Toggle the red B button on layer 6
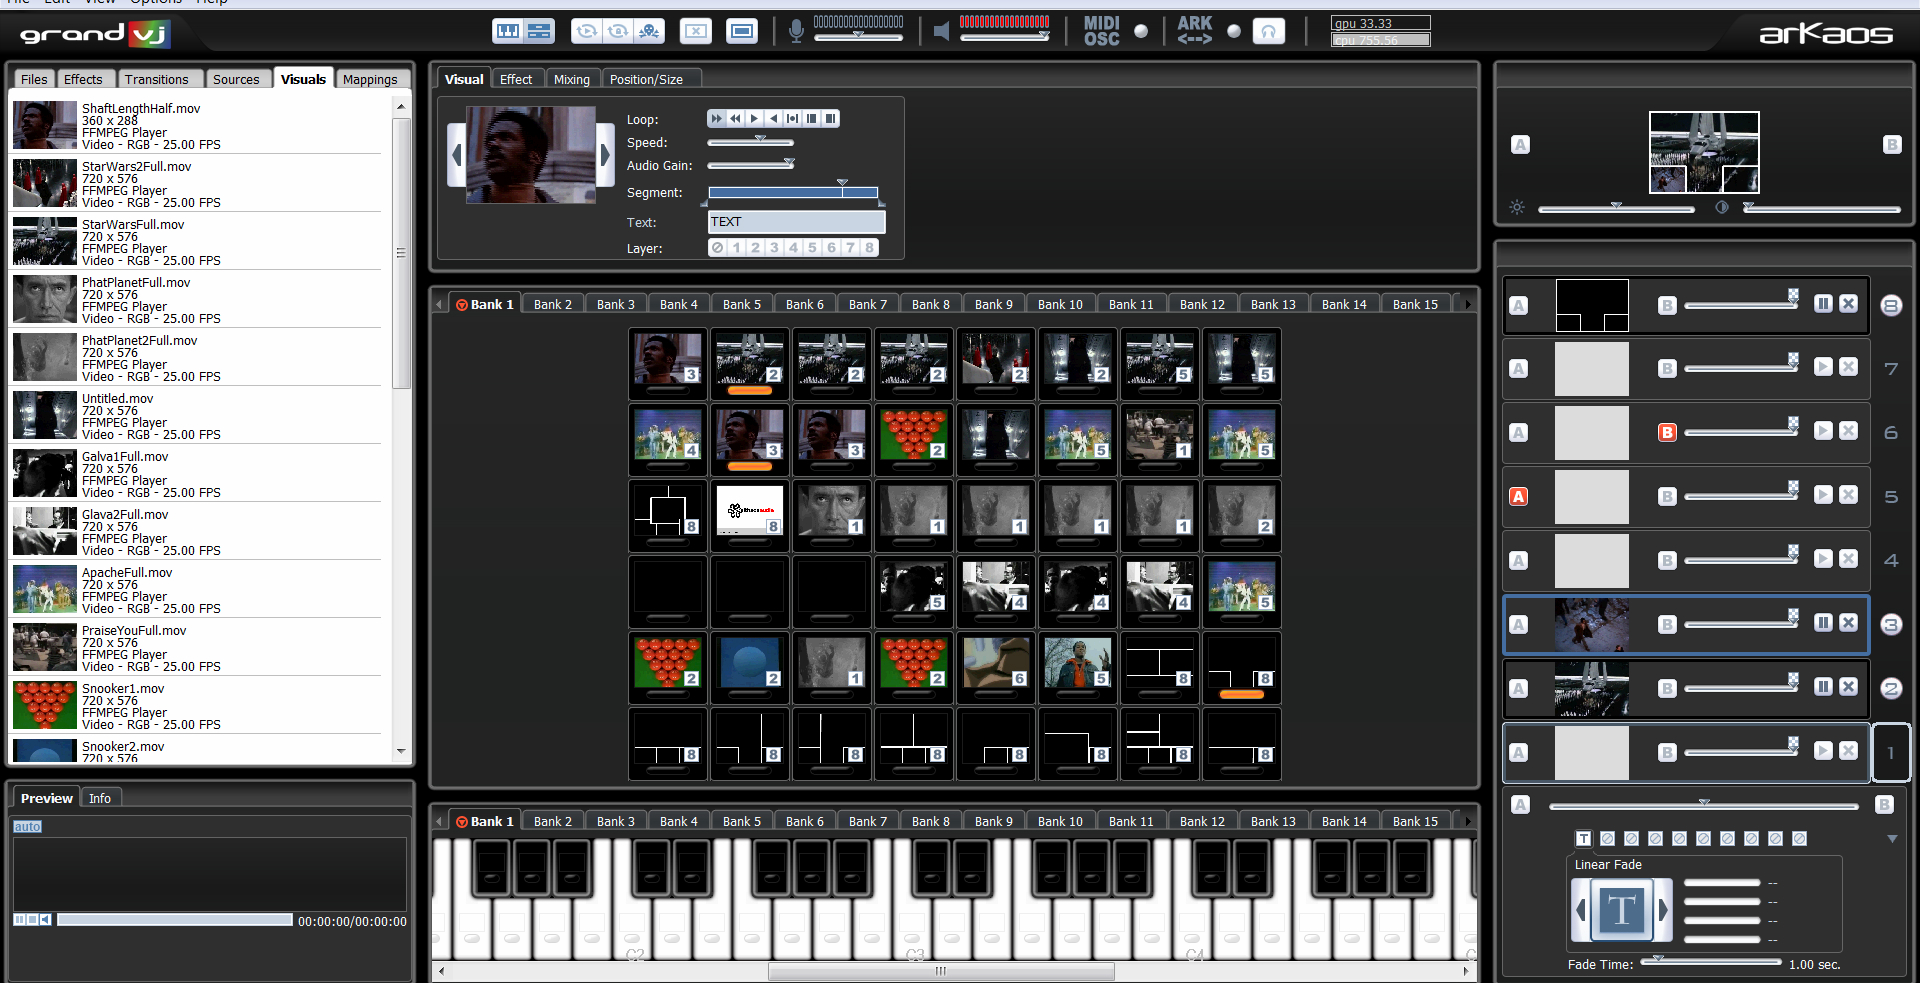 (1667, 433)
